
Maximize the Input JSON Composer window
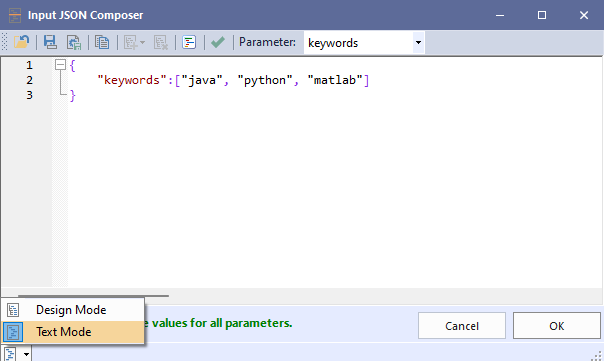pyautogui.click(x=542, y=15)
